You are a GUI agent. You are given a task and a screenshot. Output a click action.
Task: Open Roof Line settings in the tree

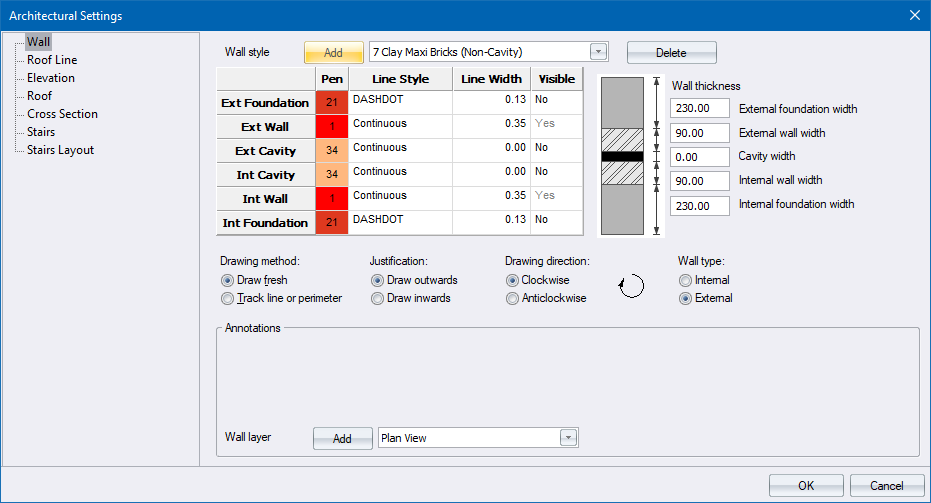pos(52,60)
